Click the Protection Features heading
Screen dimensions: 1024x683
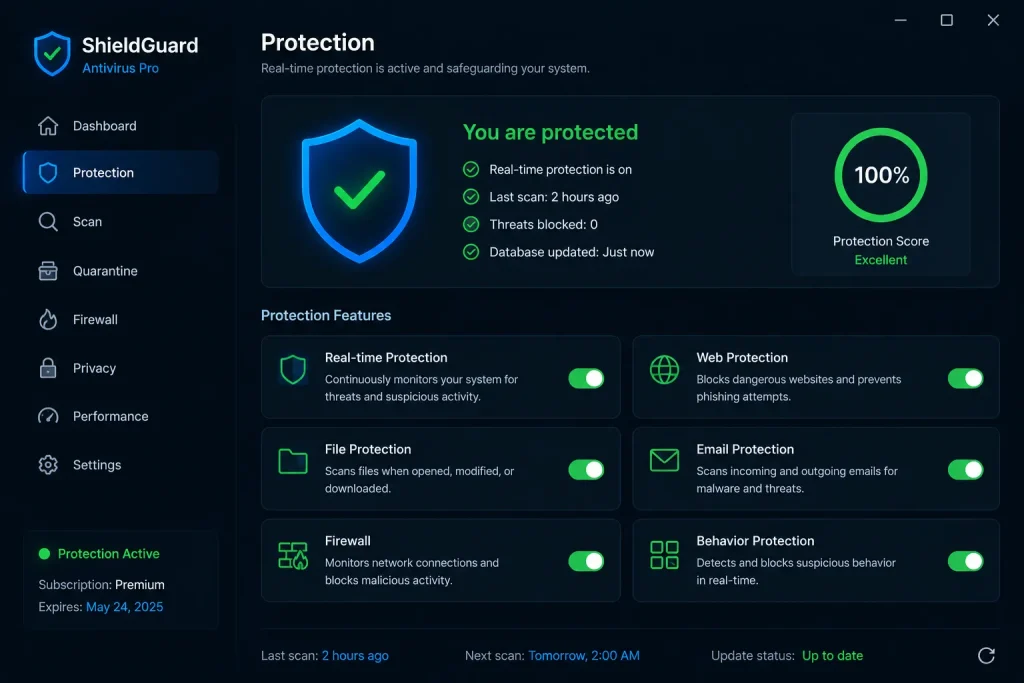pos(326,315)
